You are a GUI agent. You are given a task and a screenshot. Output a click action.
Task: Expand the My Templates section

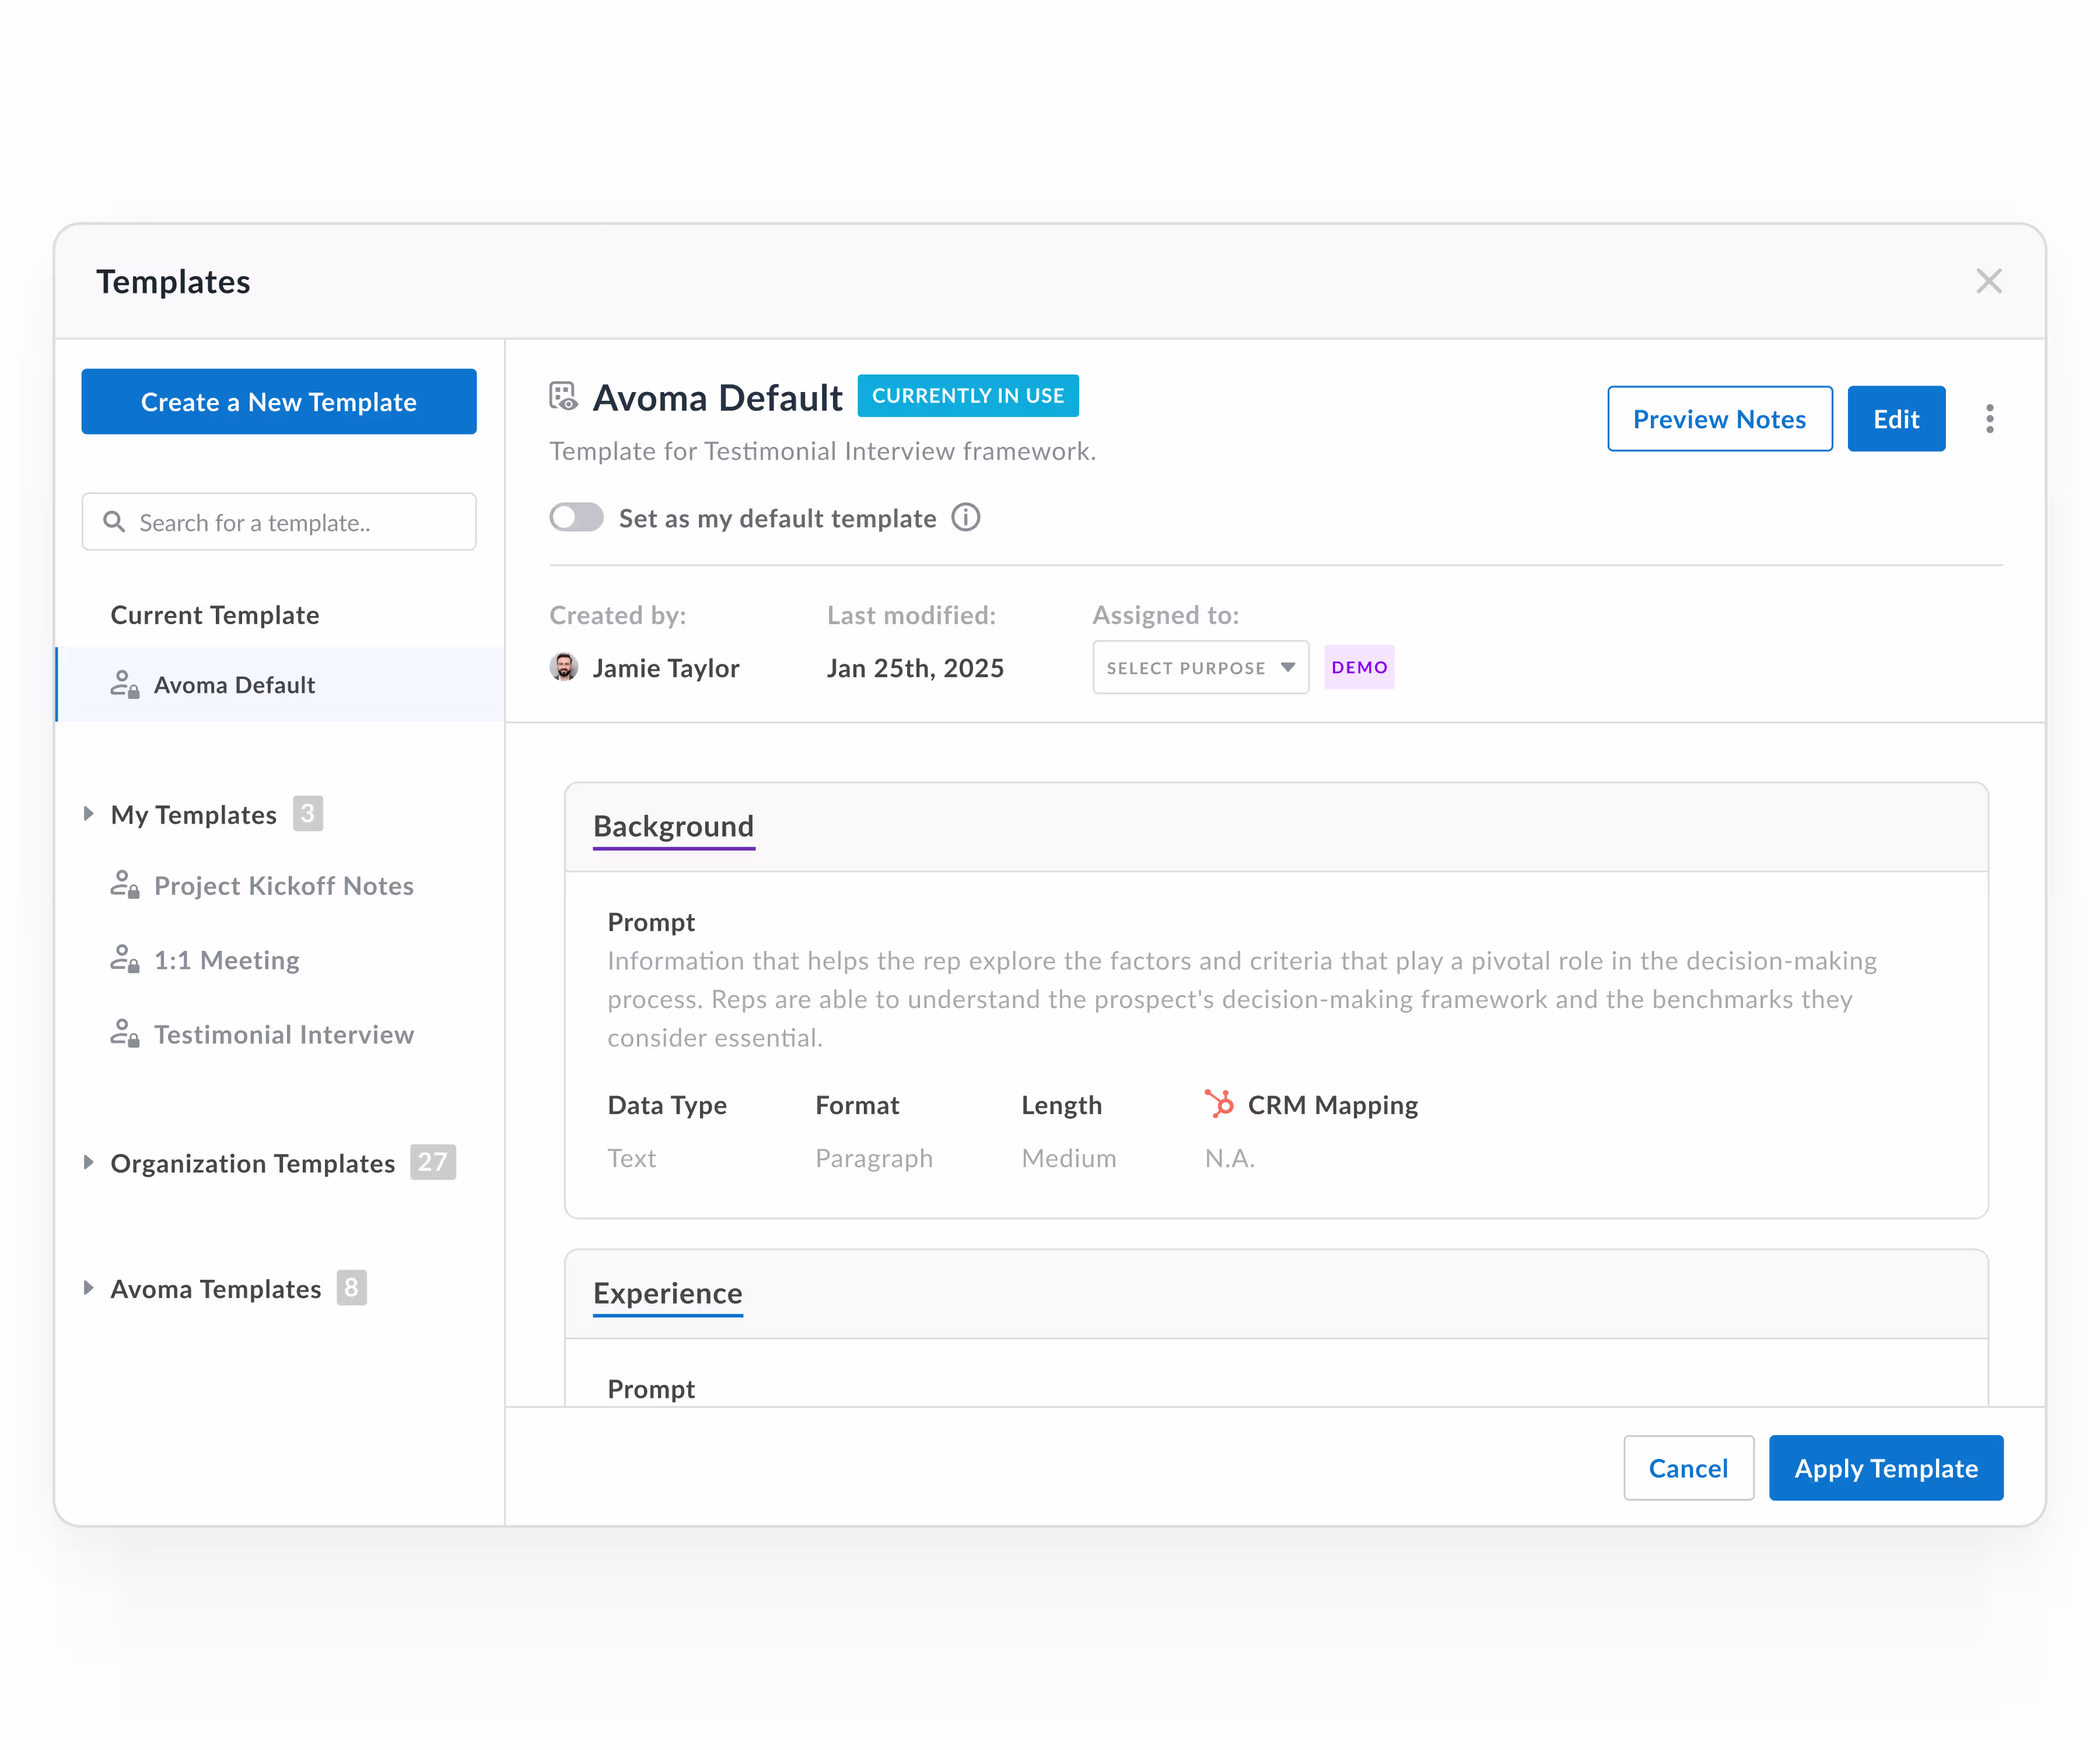pyautogui.click(x=89, y=814)
